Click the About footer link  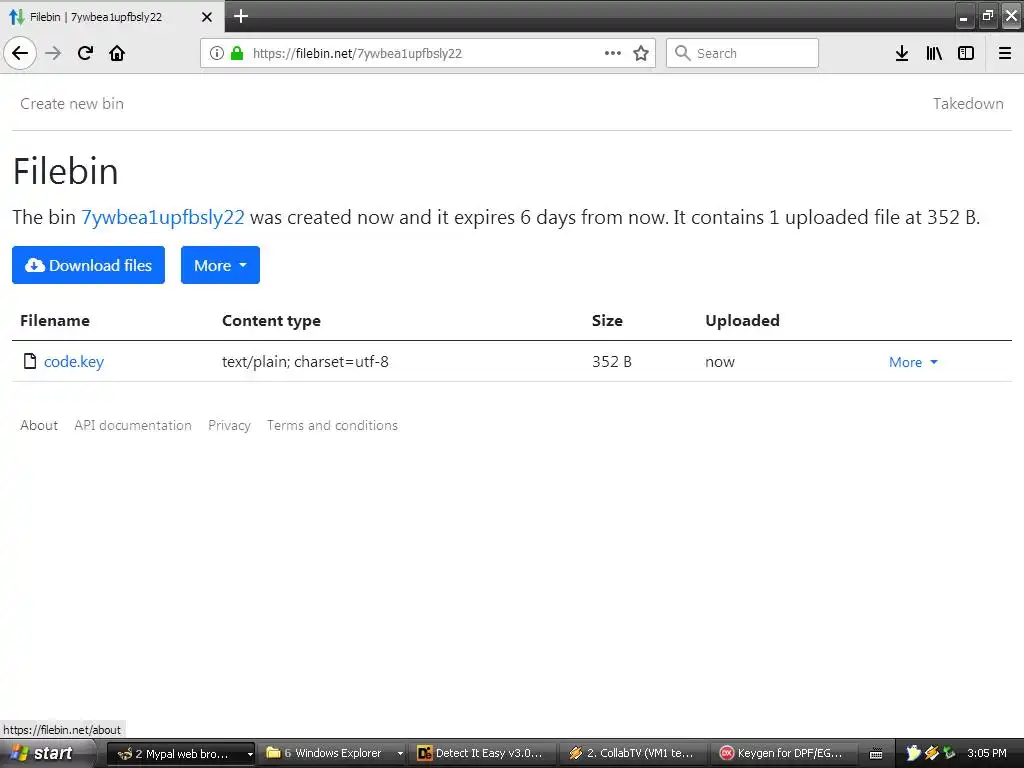(x=39, y=425)
